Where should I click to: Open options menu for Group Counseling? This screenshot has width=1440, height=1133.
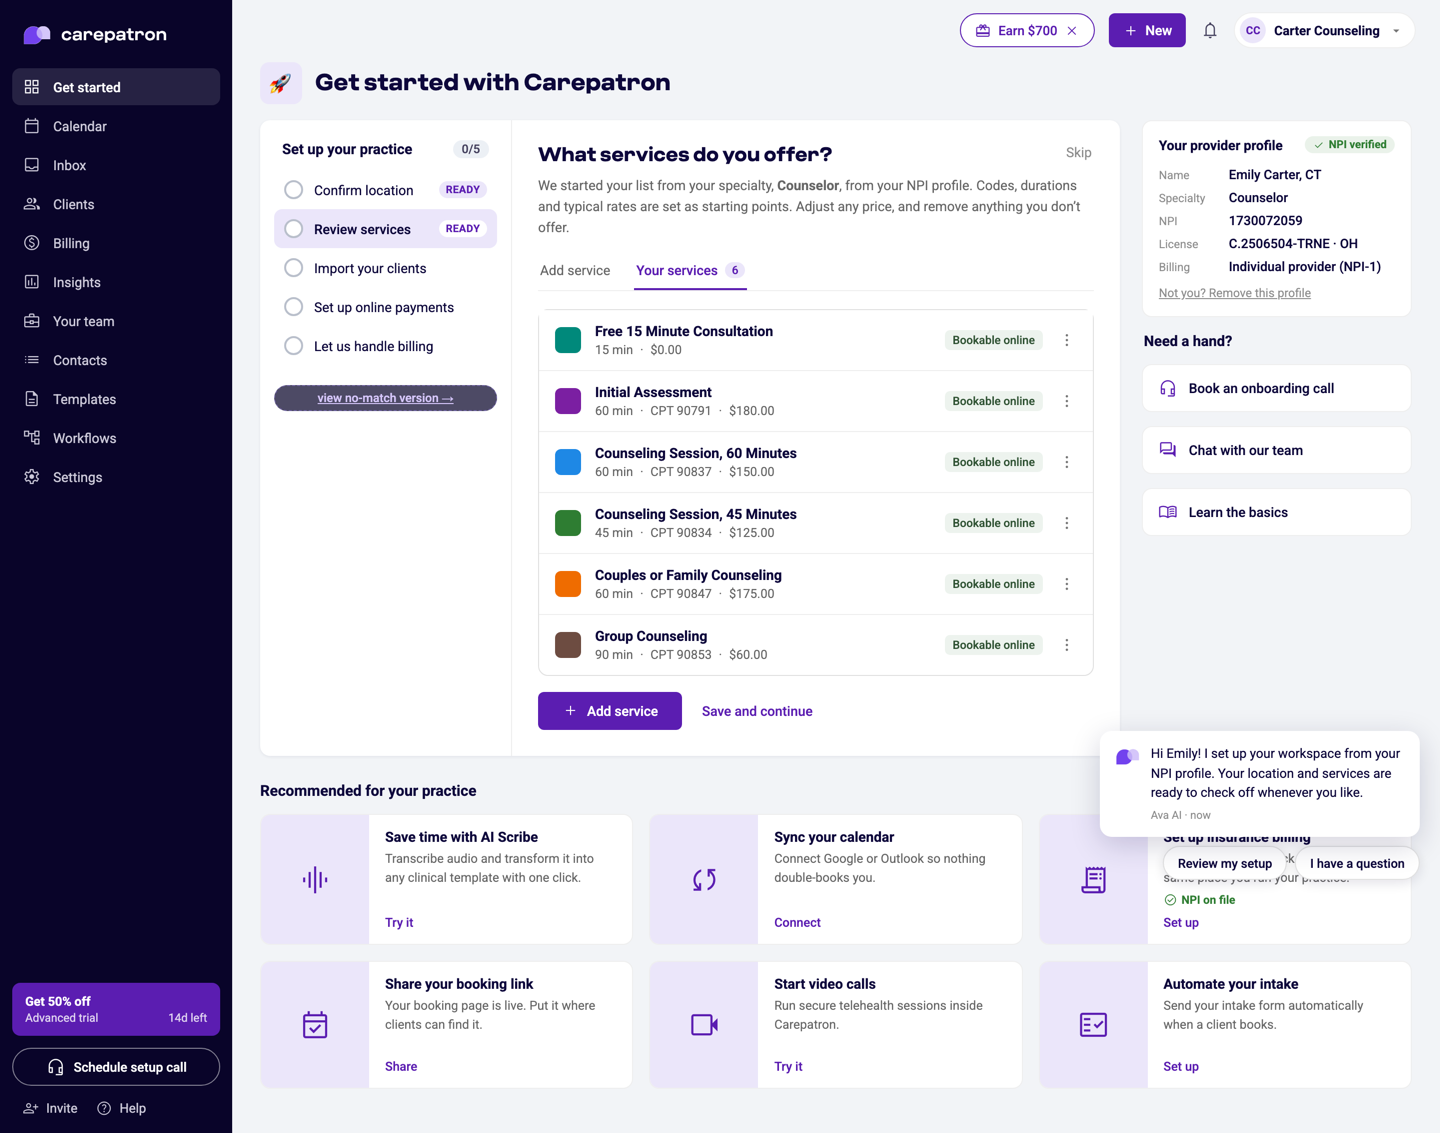pos(1067,645)
